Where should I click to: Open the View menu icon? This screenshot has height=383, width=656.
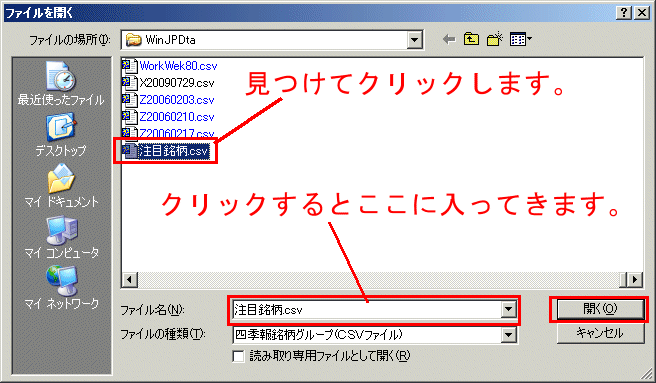coord(520,40)
